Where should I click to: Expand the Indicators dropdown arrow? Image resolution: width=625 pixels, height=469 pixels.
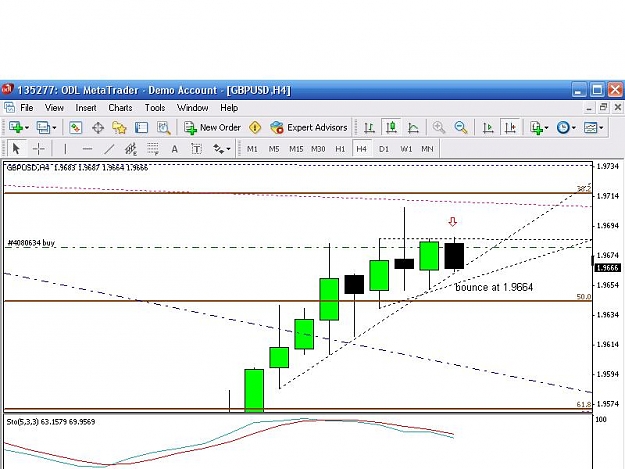(546, 128)
